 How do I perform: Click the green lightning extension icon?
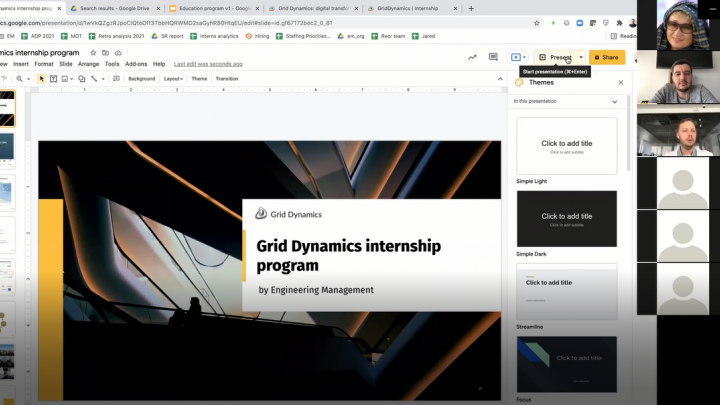tap(553, 23)
